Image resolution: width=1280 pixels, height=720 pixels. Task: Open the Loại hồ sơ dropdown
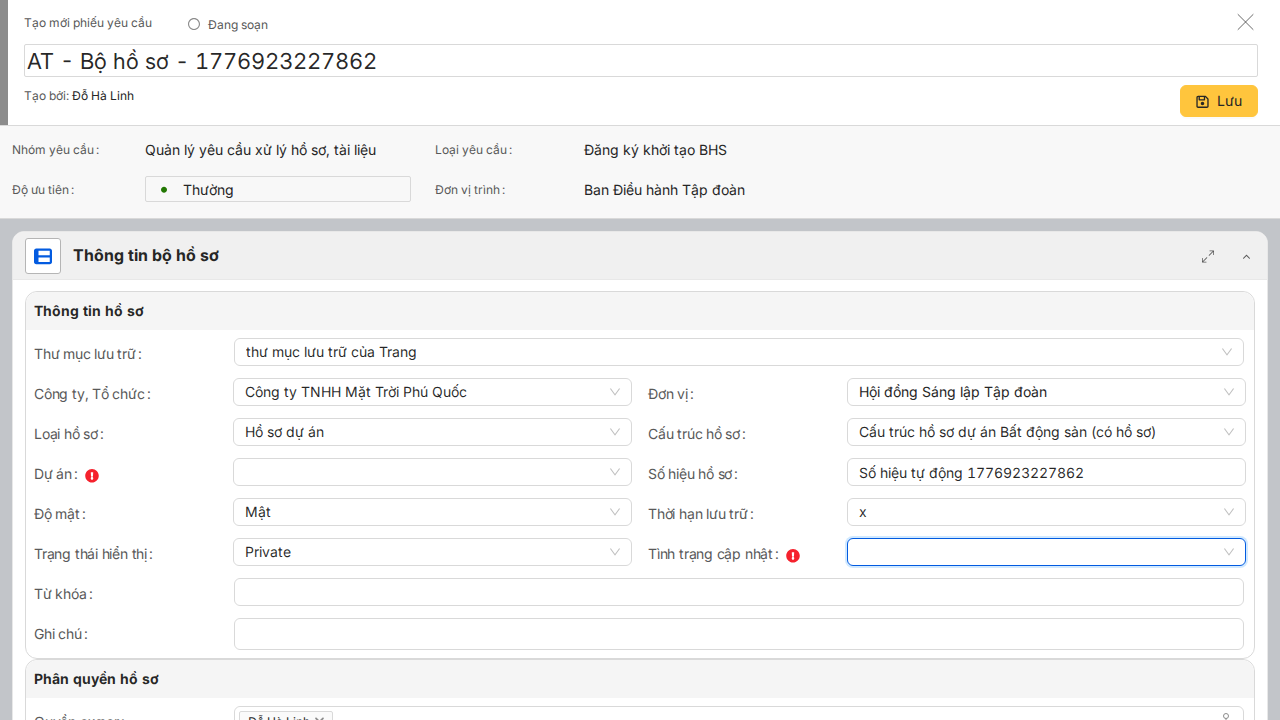[432, 432]
